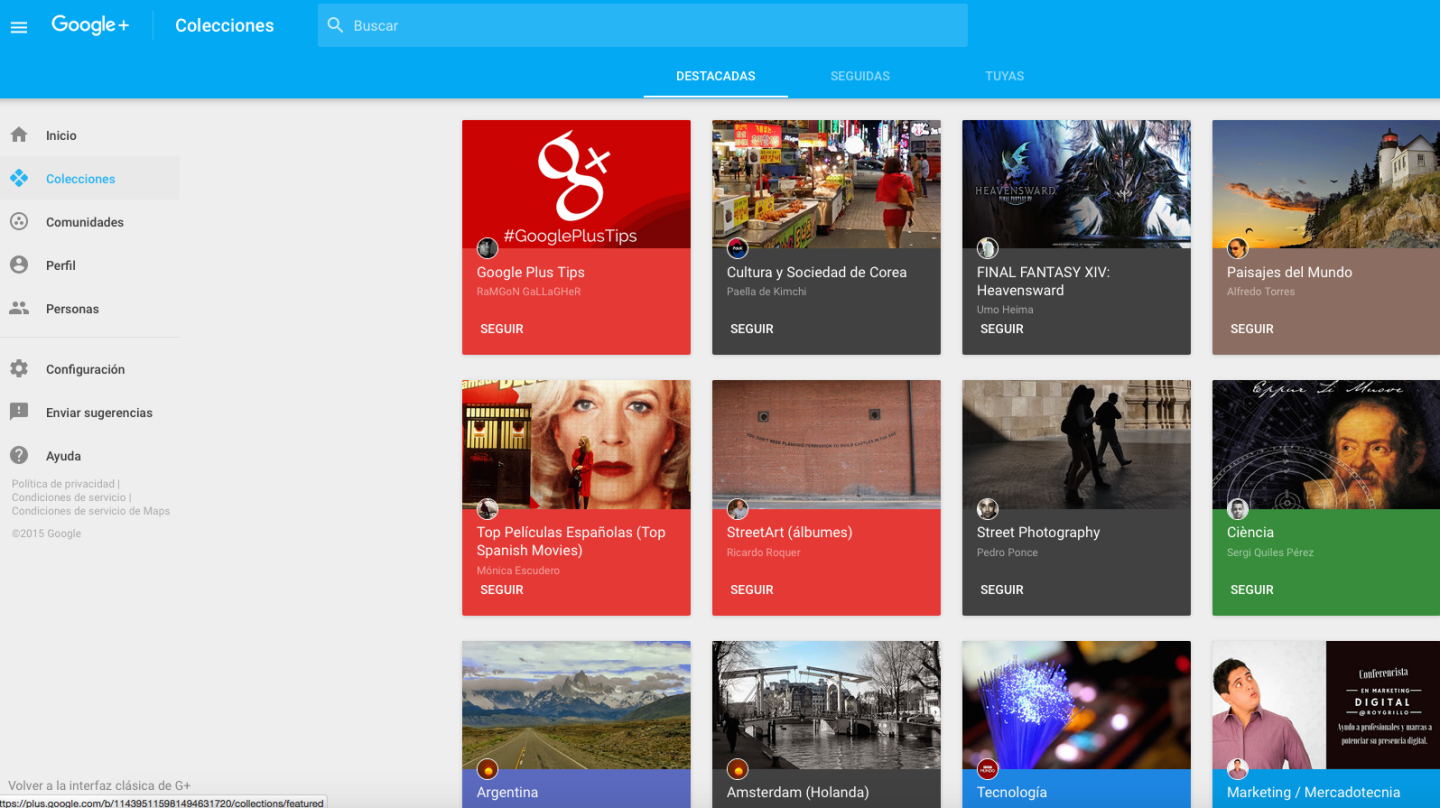
Task: Click the avatar on Marketing / Mercadotecnia card
Action: 1237,769
